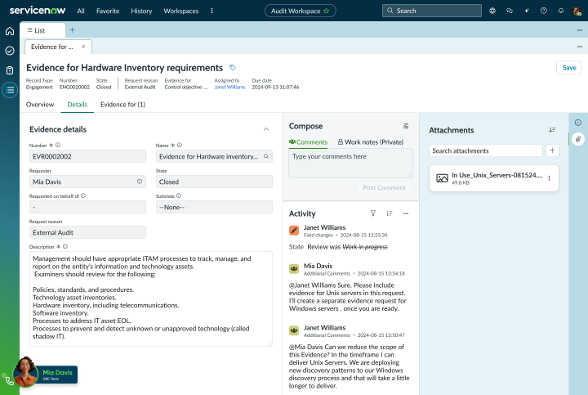The image size is (588, 395).
Task: Add a new attachment with plus icon
Action: point(552,150)
